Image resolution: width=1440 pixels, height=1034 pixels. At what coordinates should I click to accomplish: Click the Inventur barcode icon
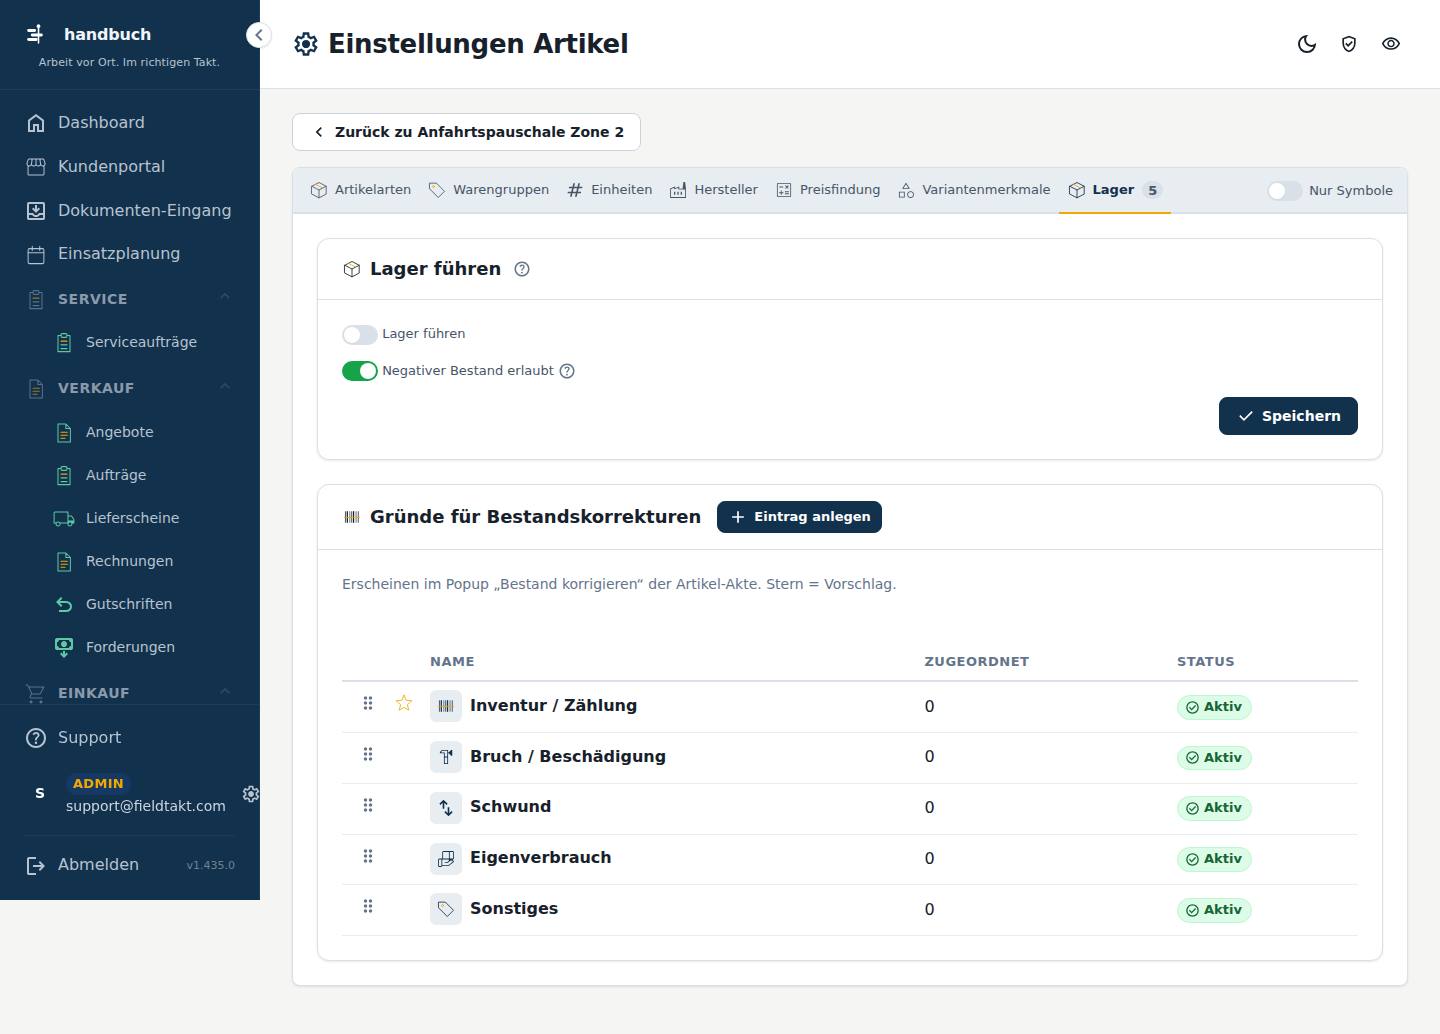pyautogui.click(x=446, y=706)
